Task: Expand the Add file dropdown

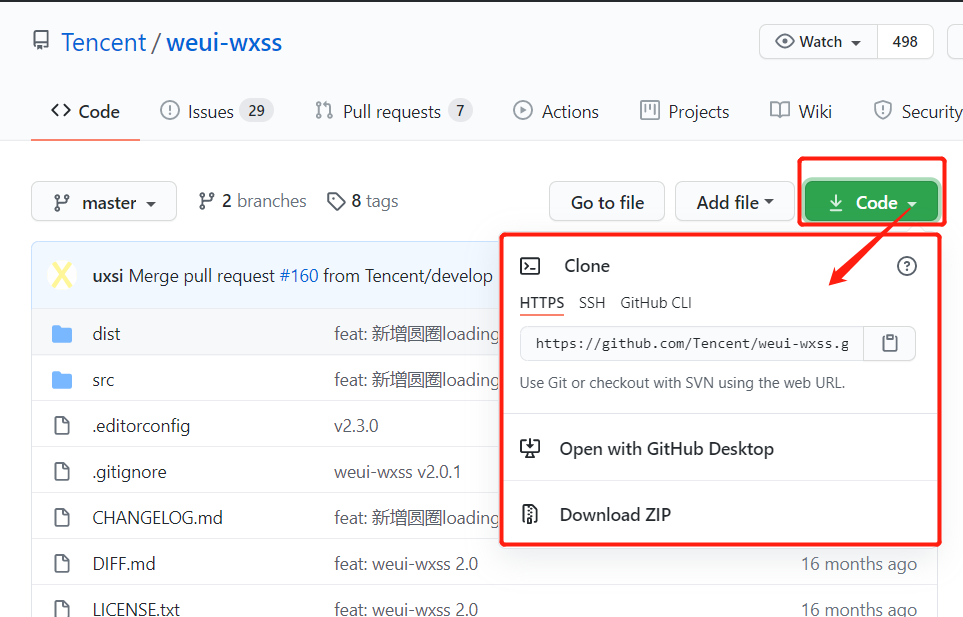Action: (735, 201)
